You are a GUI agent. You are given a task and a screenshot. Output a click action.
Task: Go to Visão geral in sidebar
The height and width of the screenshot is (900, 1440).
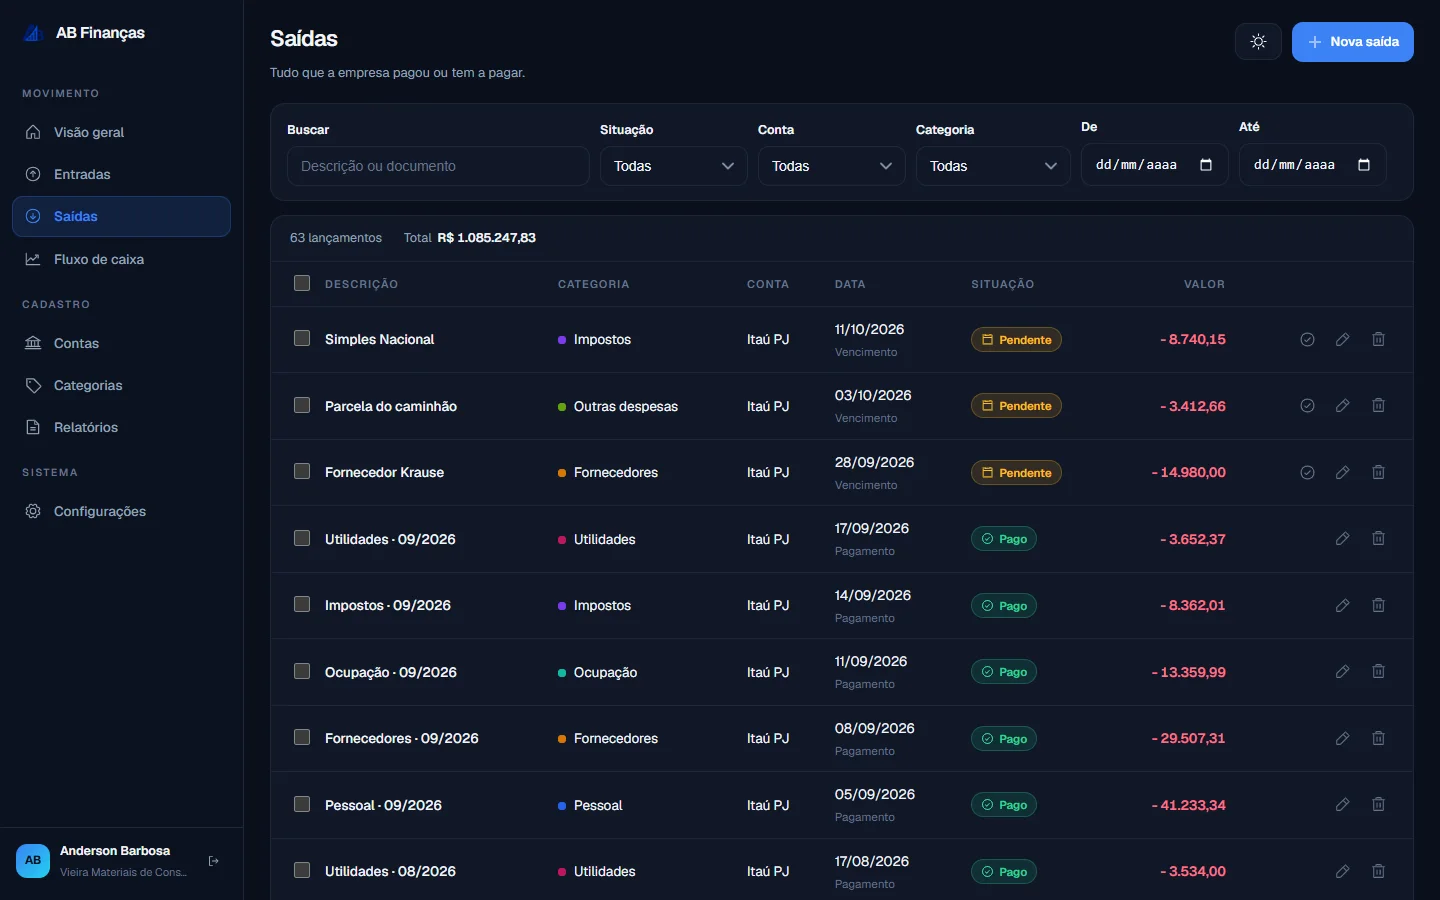click(x=121, y=132)
